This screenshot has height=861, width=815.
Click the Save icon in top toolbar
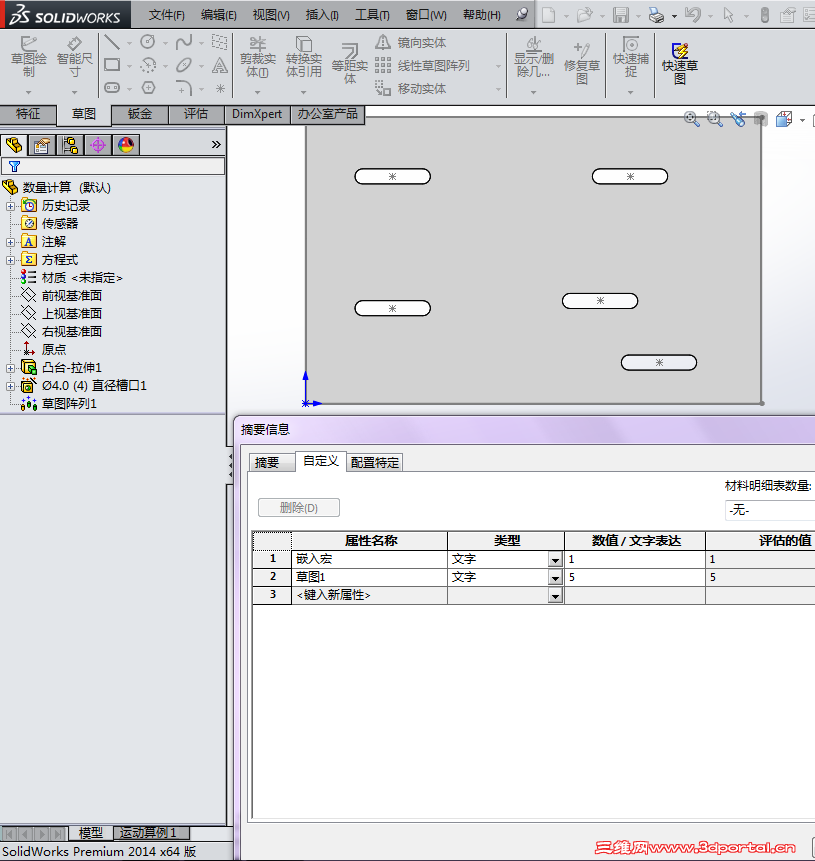pyautogui.click(x=621, y=15)
